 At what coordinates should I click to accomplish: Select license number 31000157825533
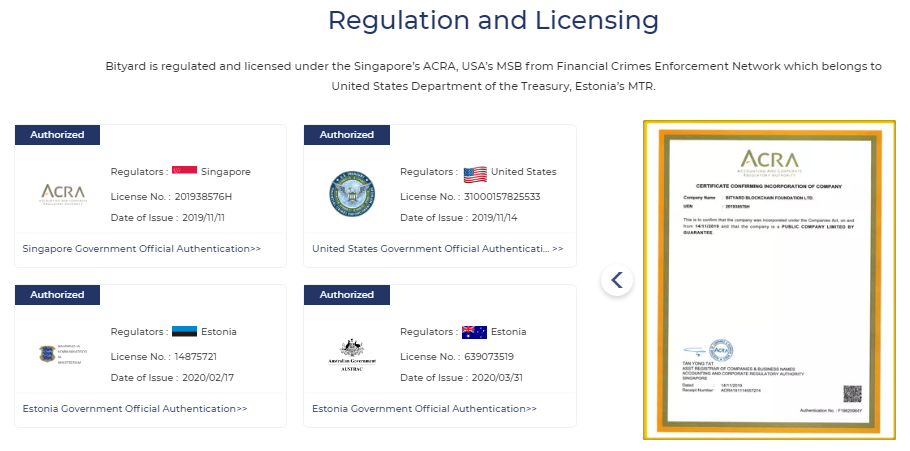point(502,196)
